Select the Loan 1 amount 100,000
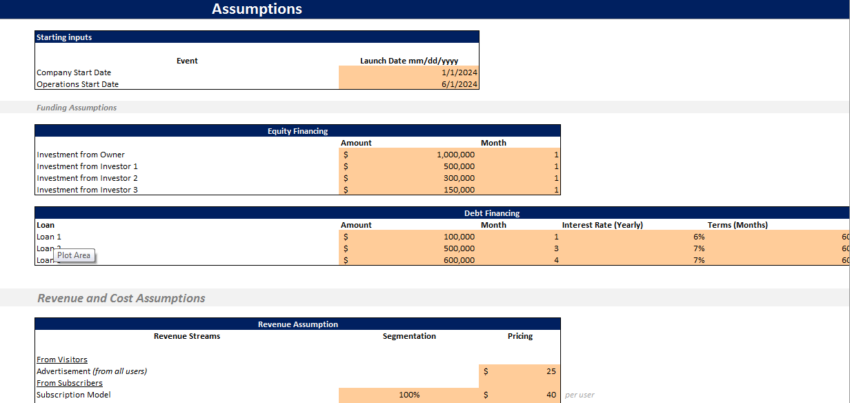The width and height of the screenshot is (850, 403). [x=409, y=237]
